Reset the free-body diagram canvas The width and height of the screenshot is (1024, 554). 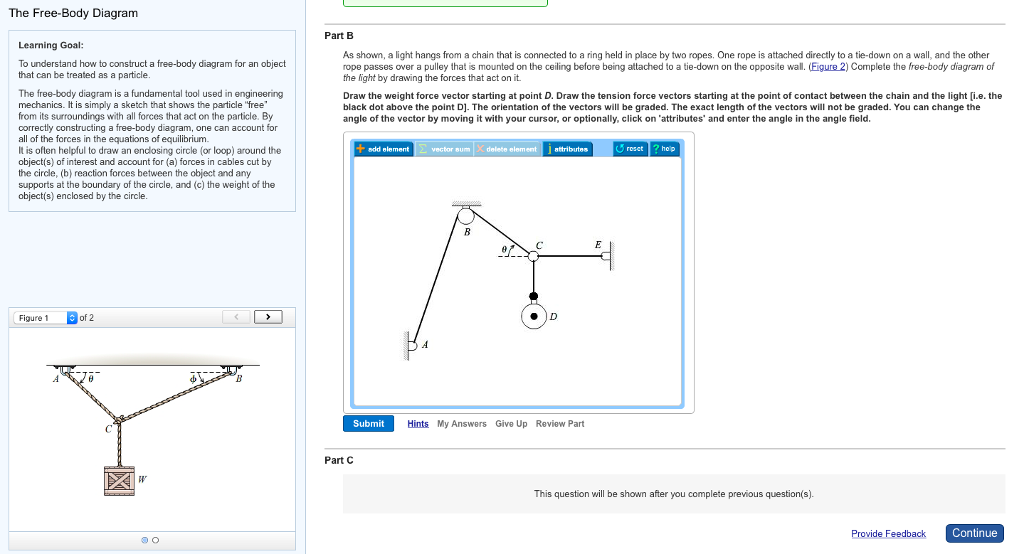[631, 149]
